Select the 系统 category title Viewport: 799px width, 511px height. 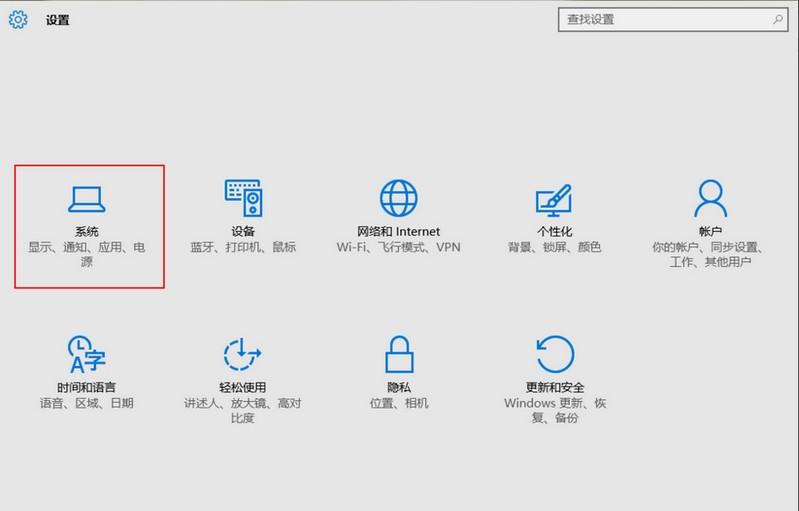pyautogui.click(x=87, y=231)
